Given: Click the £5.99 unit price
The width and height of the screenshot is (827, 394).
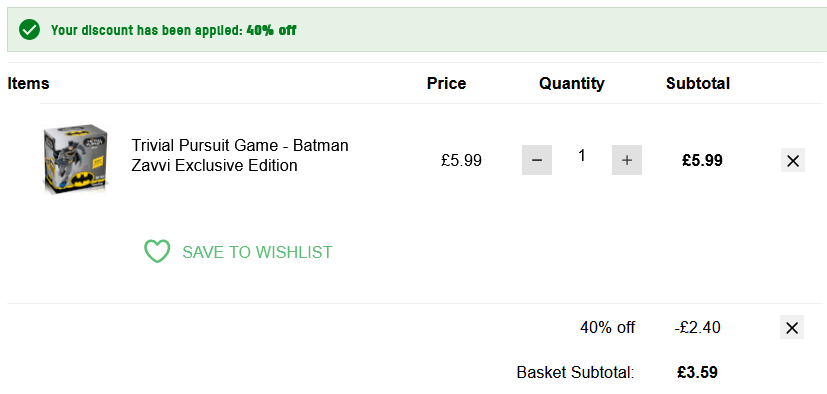Looking at the screenshot, I should tap(461, 160).
